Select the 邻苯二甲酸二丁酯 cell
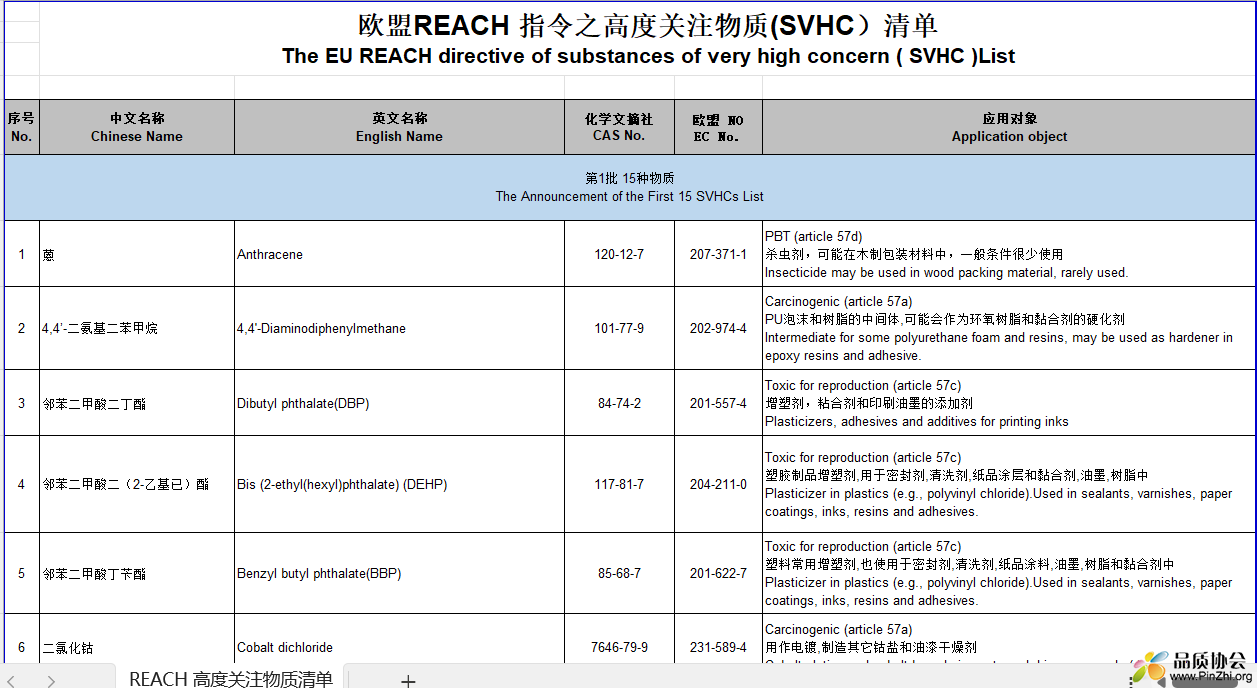 [x=137, y=403]
